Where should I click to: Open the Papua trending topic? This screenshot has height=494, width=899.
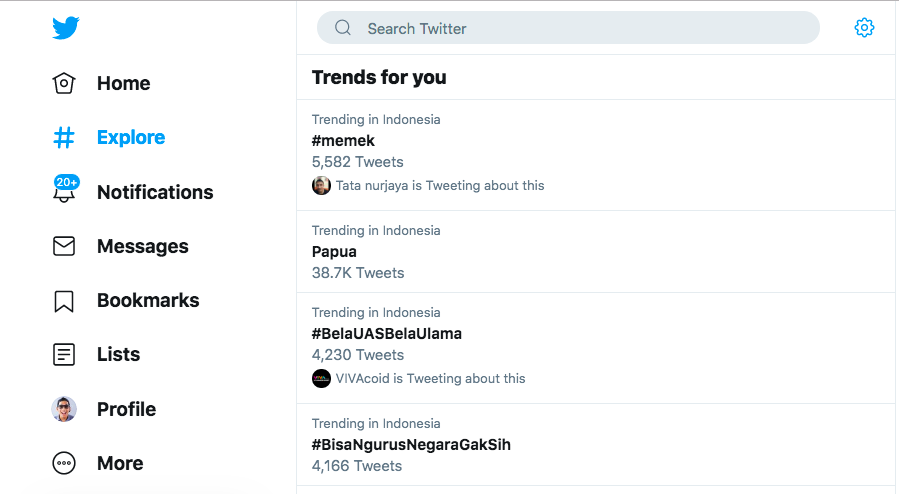click(596, 252)
